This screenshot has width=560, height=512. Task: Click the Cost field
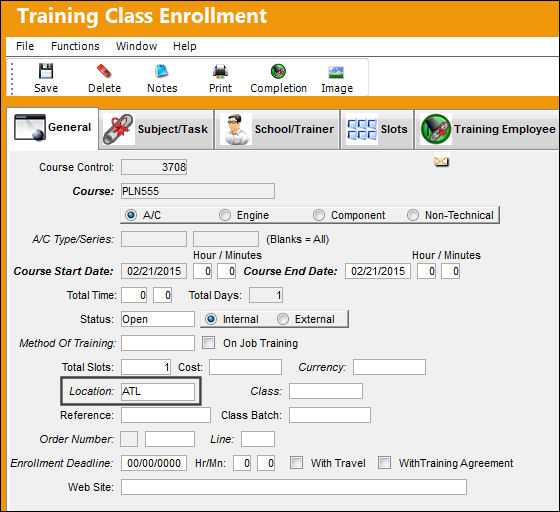[245, 367]
